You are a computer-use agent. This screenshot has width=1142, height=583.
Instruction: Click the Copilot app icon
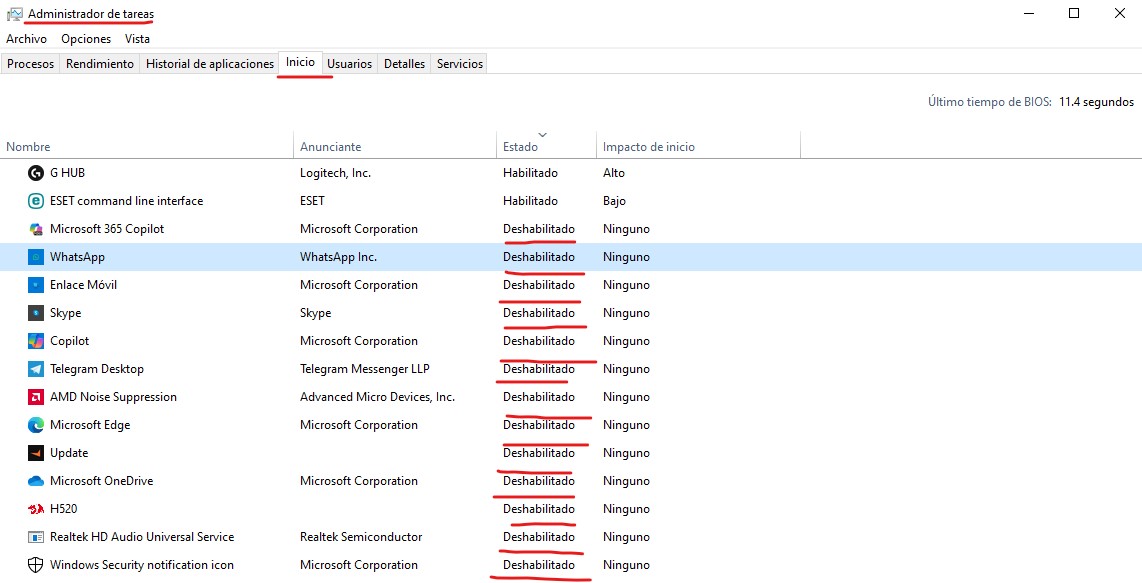(36, 341)
